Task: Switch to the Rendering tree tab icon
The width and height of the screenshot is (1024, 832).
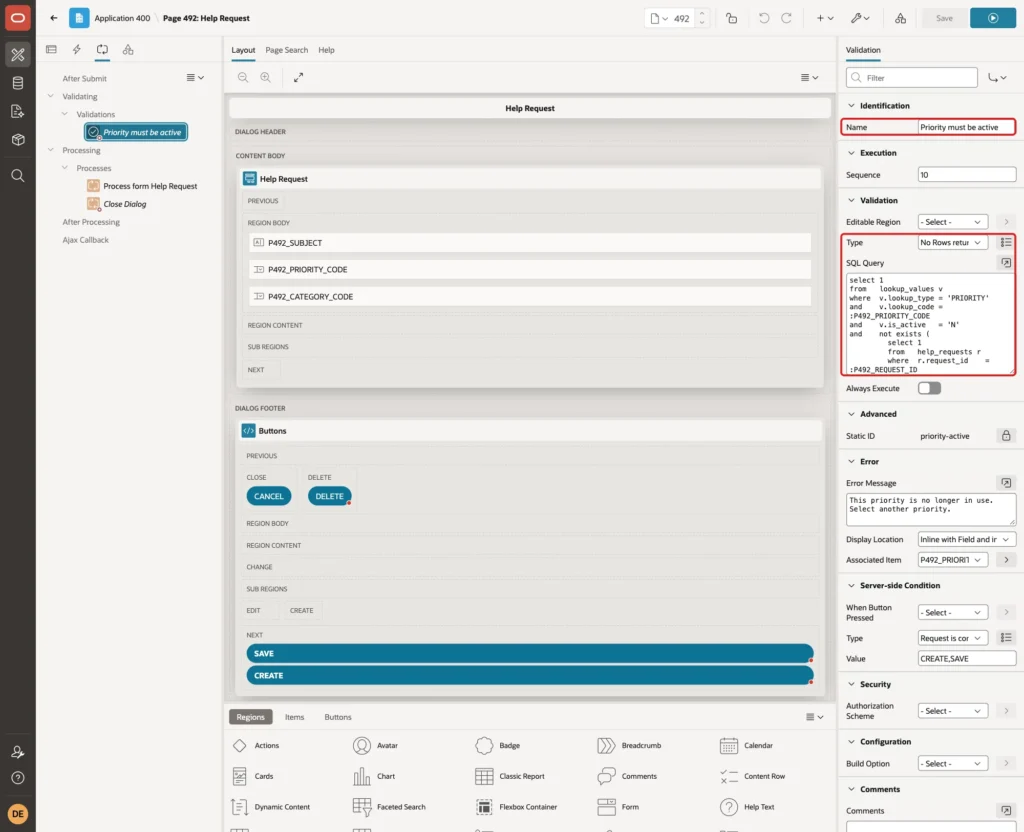Action: point(52,50)
